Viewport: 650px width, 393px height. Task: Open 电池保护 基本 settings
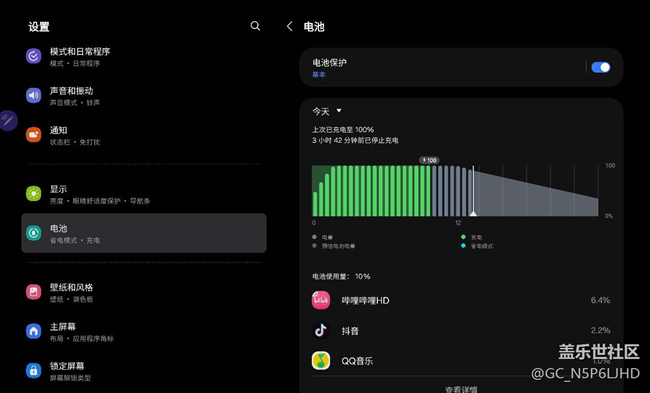(444, 68)
